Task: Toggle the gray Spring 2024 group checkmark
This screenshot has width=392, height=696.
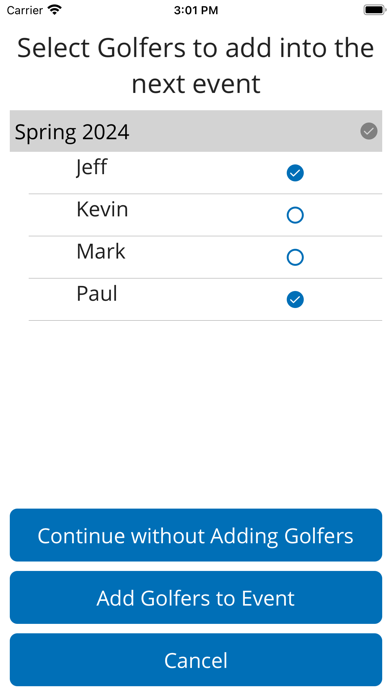Action: tap(368, 131)
